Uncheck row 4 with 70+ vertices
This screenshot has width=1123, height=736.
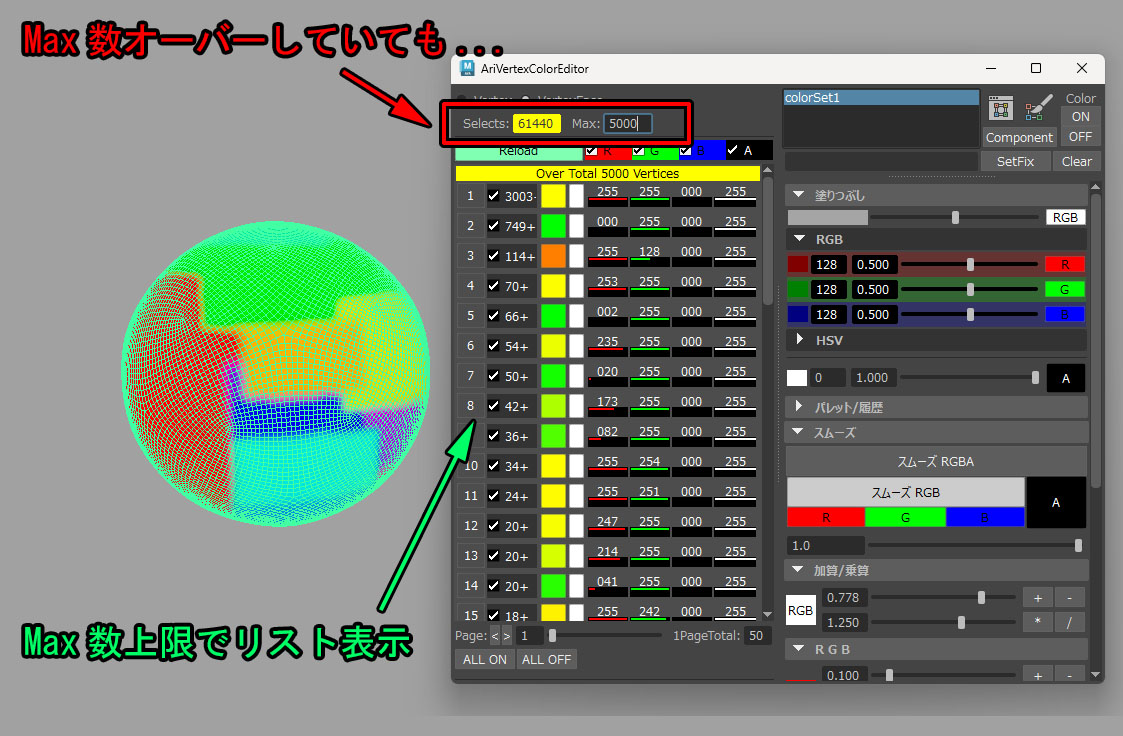tap(493, 286)
